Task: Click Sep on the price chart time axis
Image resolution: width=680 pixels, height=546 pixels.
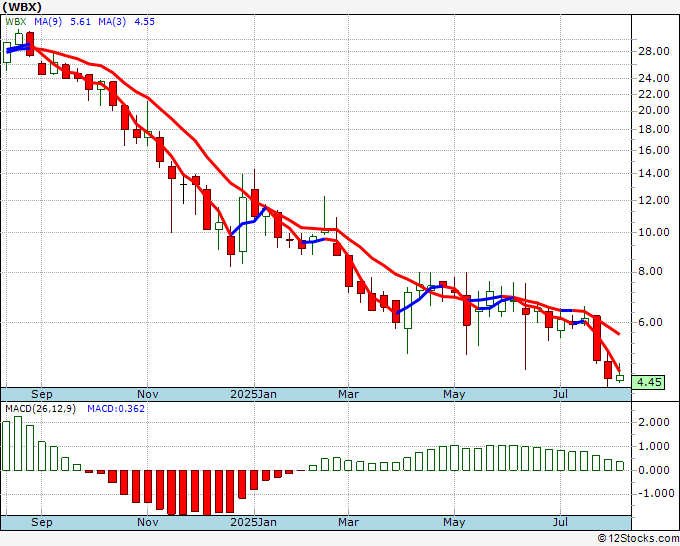Action: coord(42,394)
